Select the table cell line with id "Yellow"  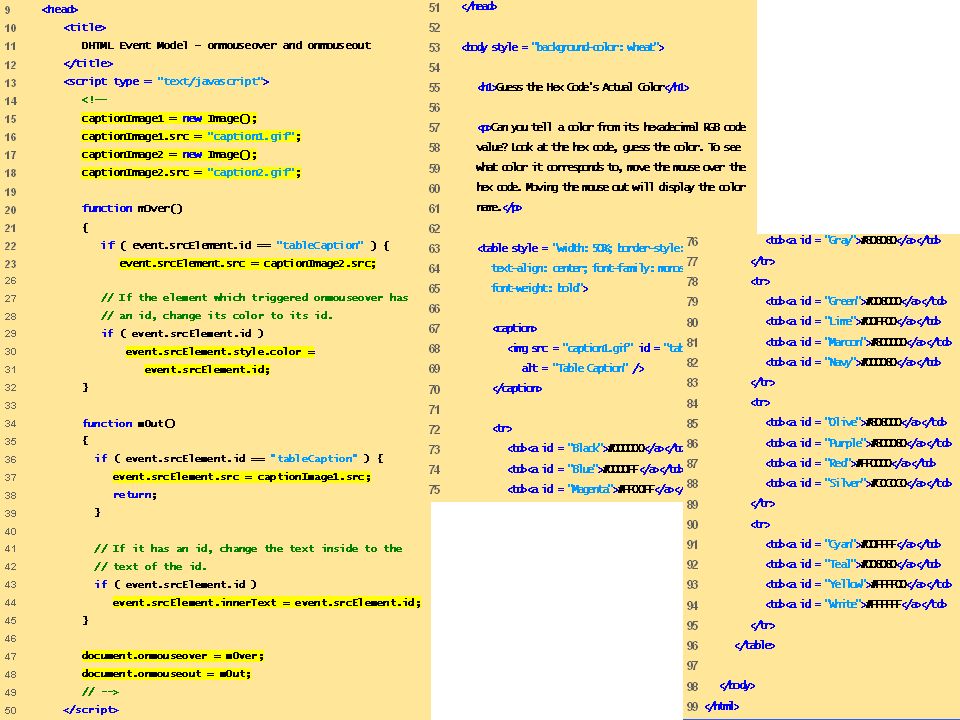858,584
